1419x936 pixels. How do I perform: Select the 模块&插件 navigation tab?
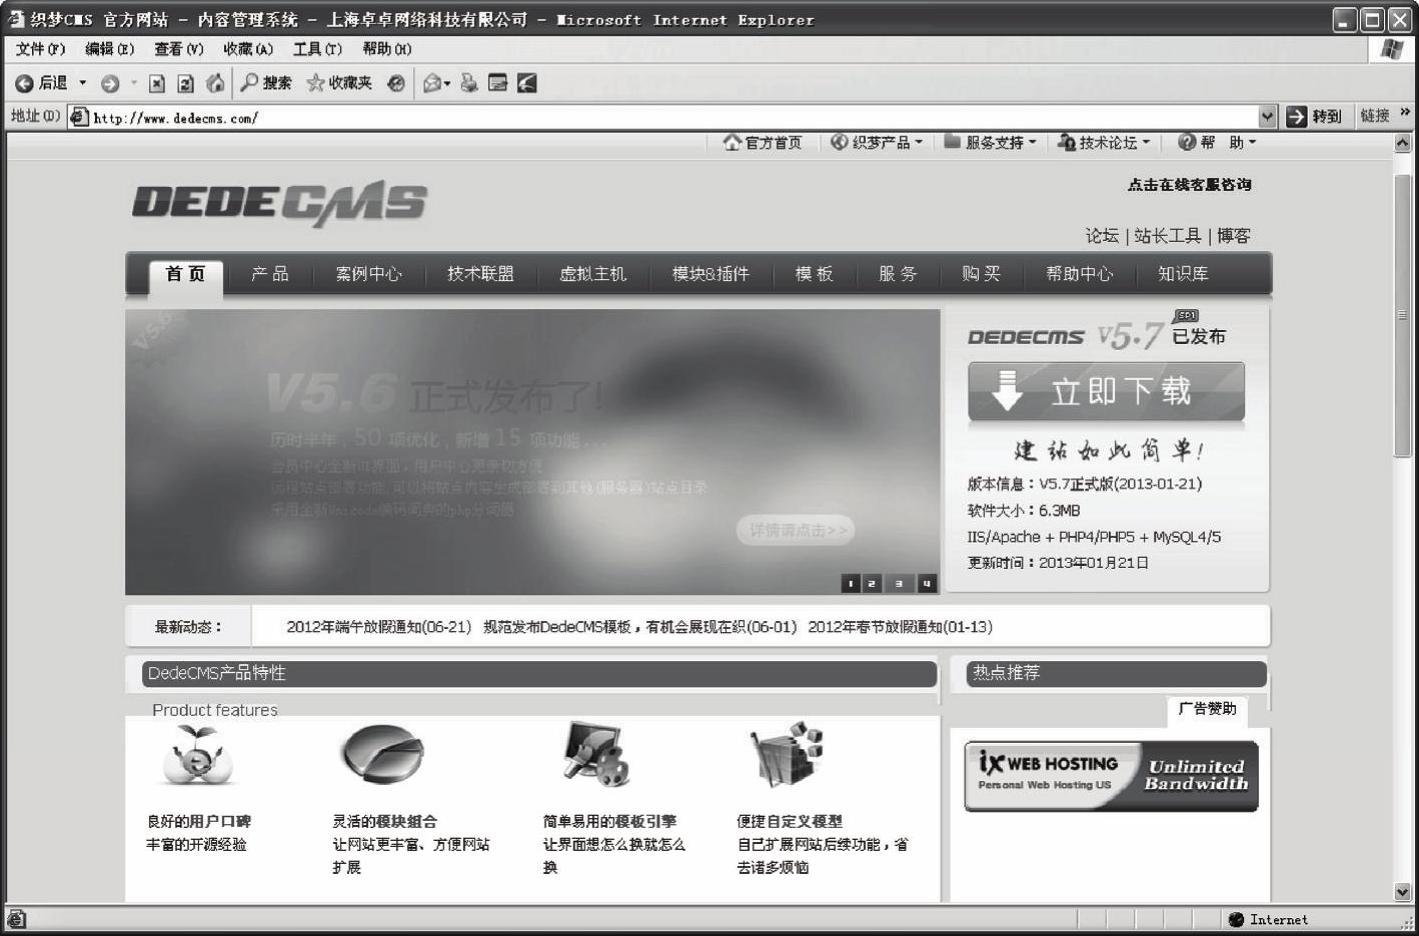(x=710, y=273)
